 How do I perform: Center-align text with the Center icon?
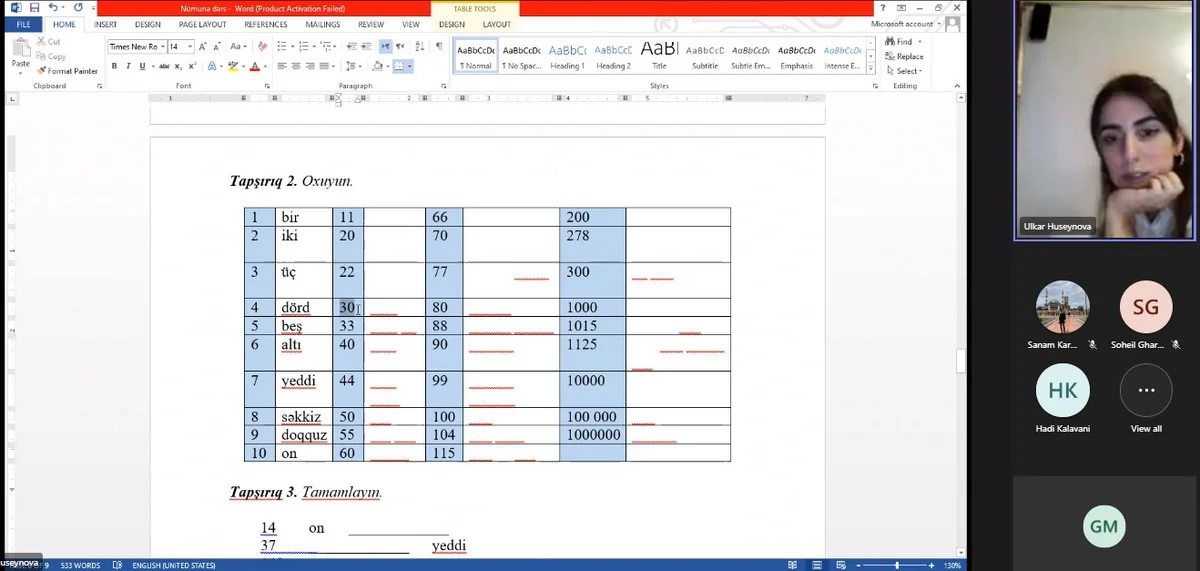[296, 66]
